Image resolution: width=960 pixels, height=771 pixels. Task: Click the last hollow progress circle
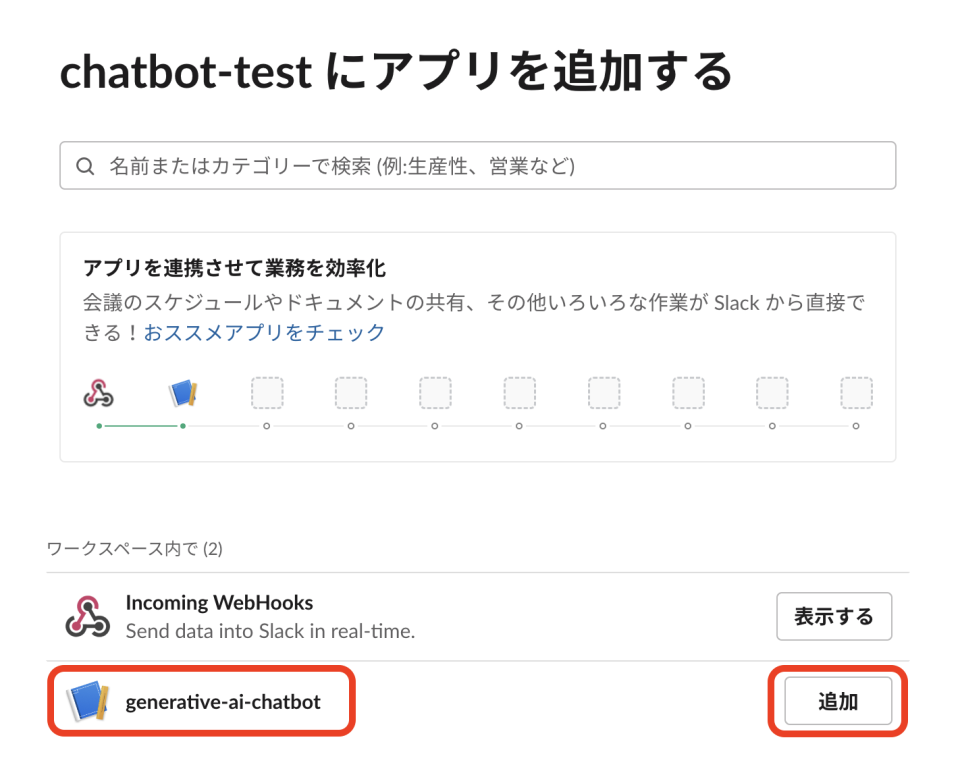click(x=856, y=425)
